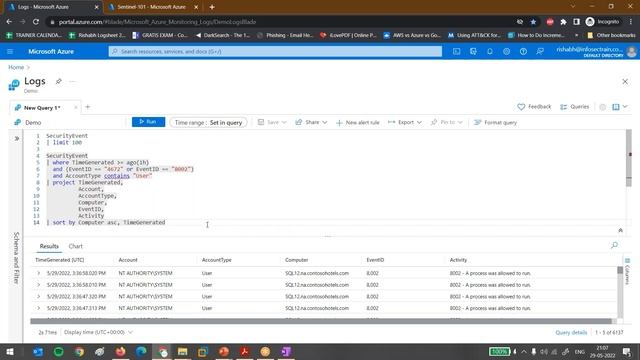Expand the Schema and Filter panel
The width and height of the screenshot is (640, 360).
coord(17,138)
